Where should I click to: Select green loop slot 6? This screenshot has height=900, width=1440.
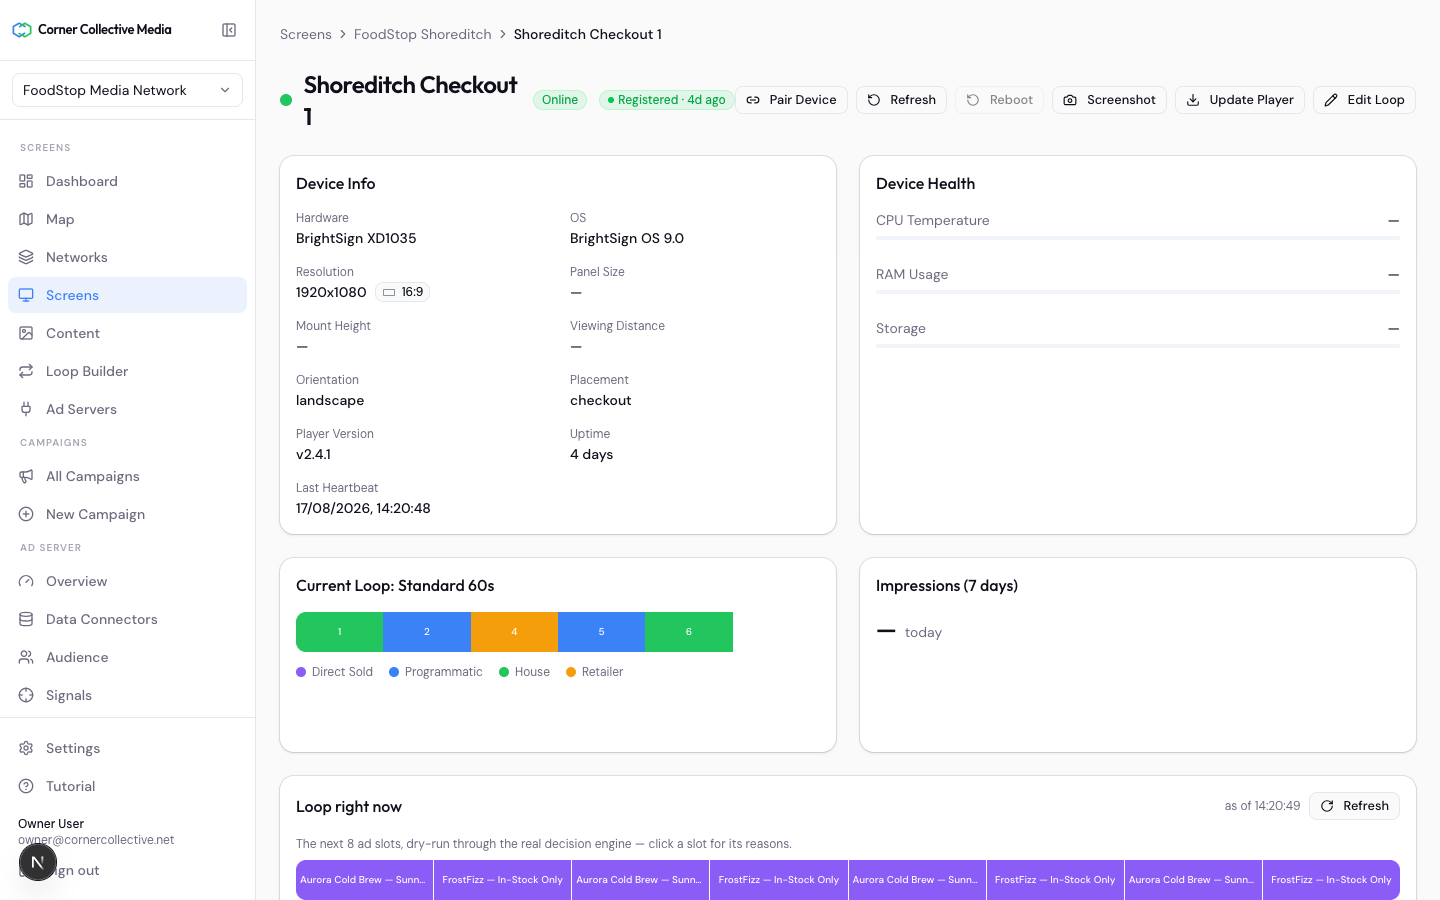tap(689, 632)
